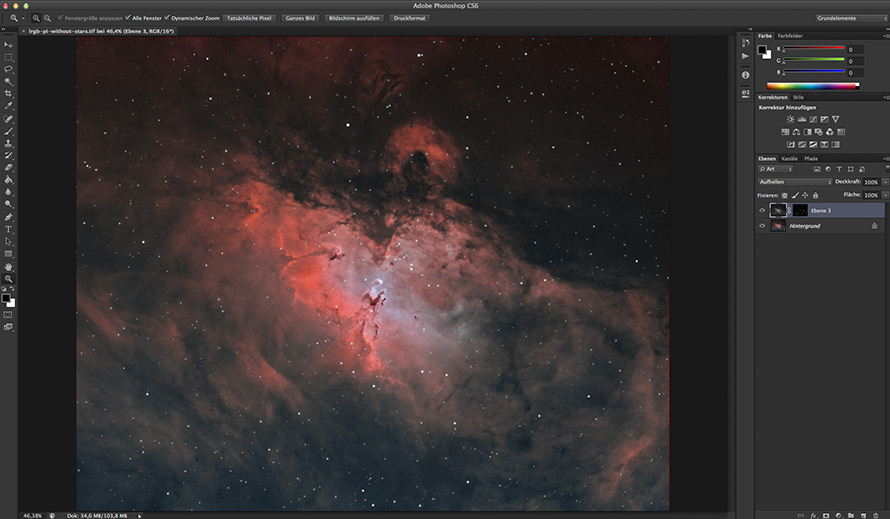Switch to the Pfade tab

point(811,159)
